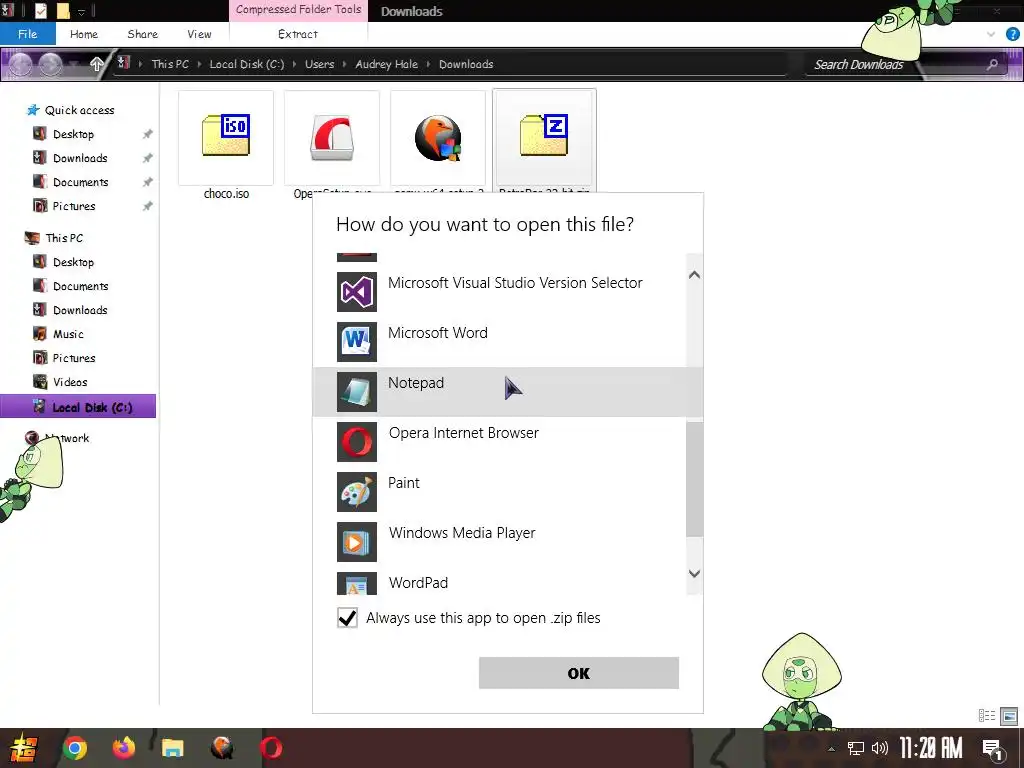Select the Opera setup exe file

click(x=332, y=137)
